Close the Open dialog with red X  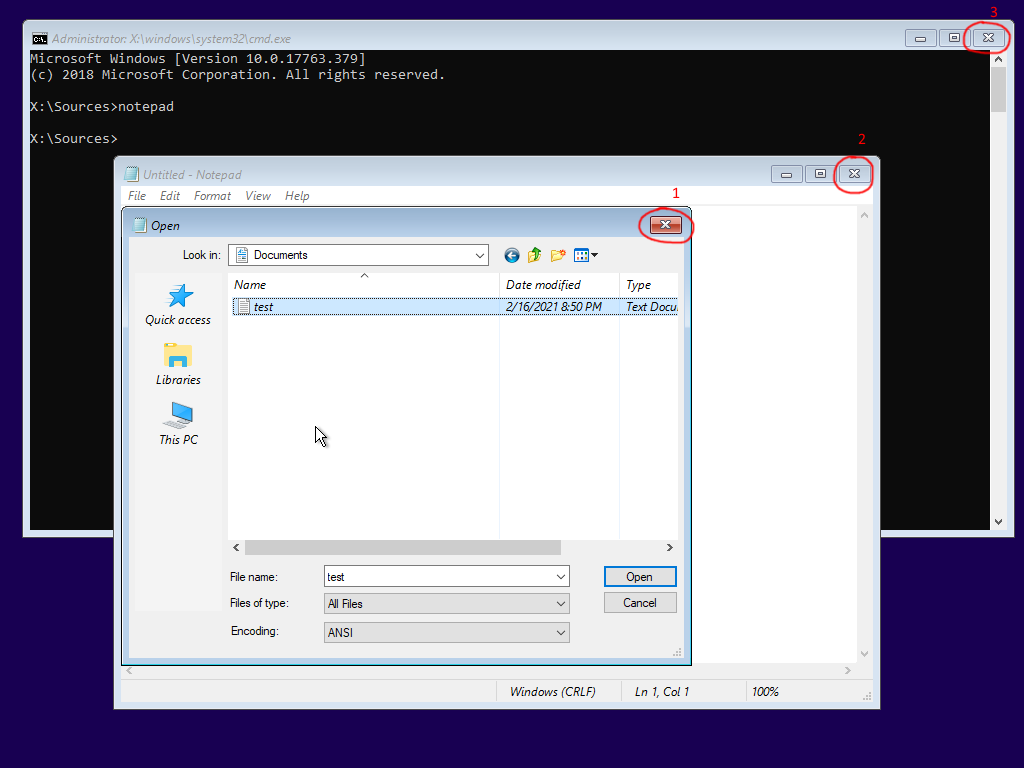[665, 225]
